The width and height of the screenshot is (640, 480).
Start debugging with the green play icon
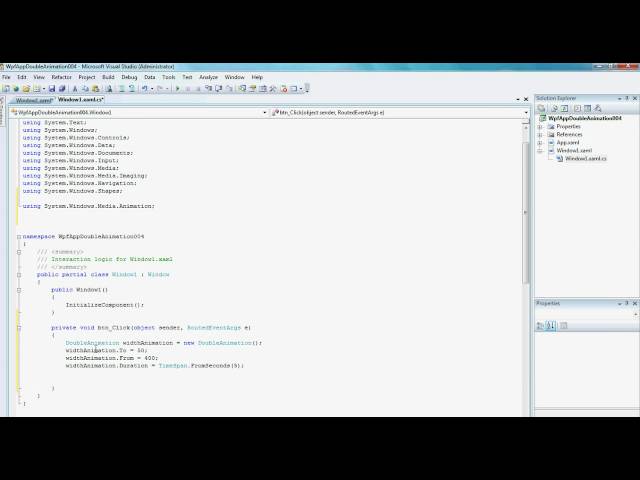tap(178, 88)
